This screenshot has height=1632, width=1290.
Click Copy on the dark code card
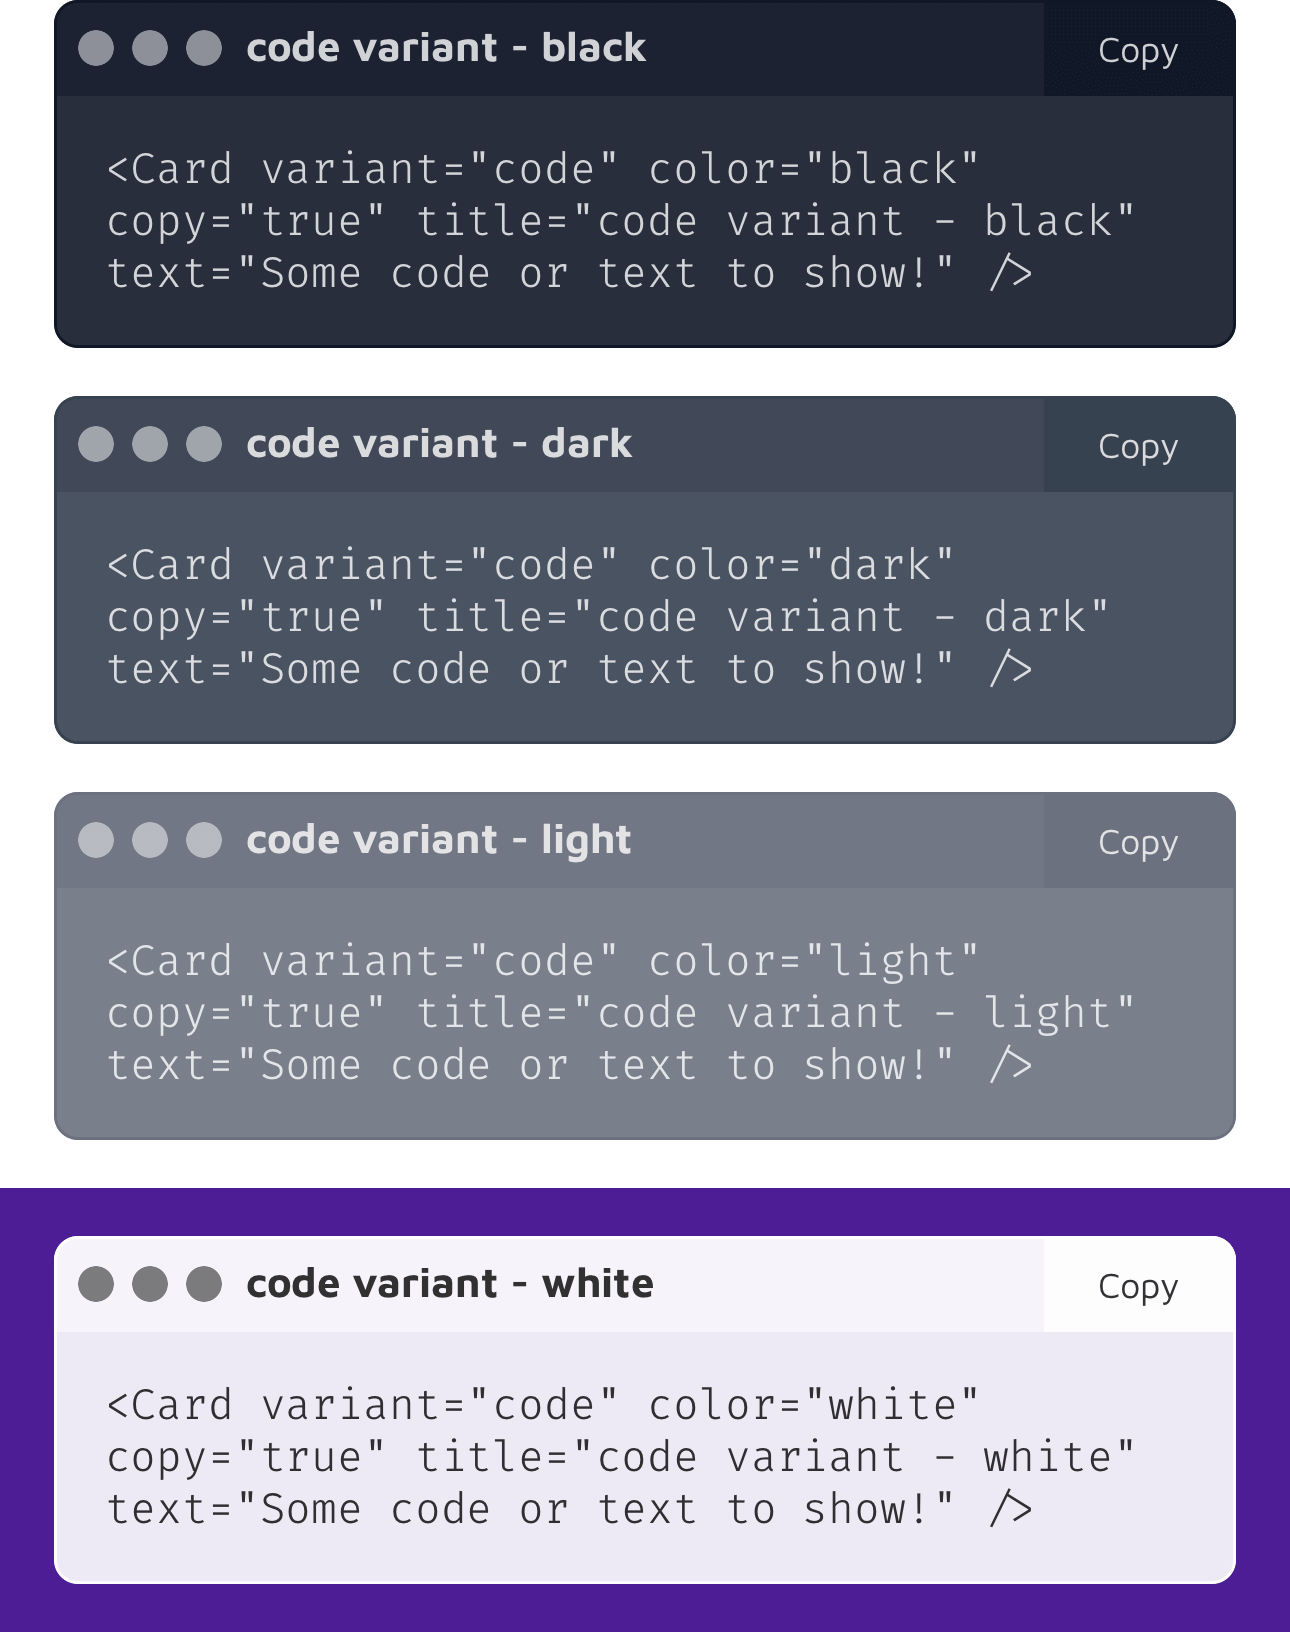pos(1138,446)
